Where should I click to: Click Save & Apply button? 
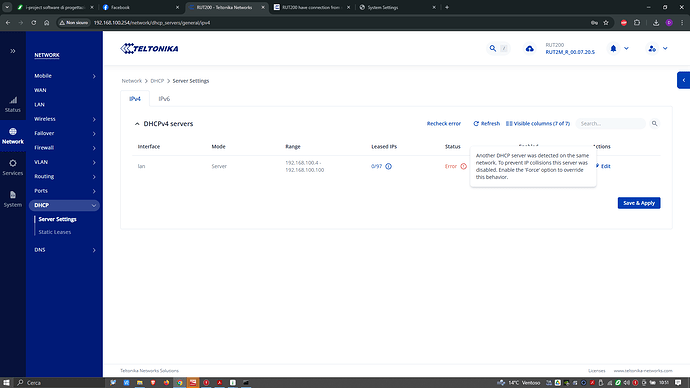[639, 203]
